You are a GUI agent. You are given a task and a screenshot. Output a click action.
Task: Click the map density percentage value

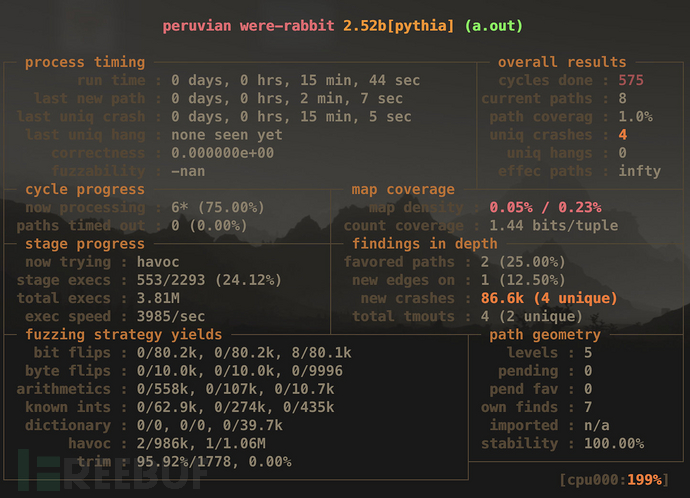545,207
